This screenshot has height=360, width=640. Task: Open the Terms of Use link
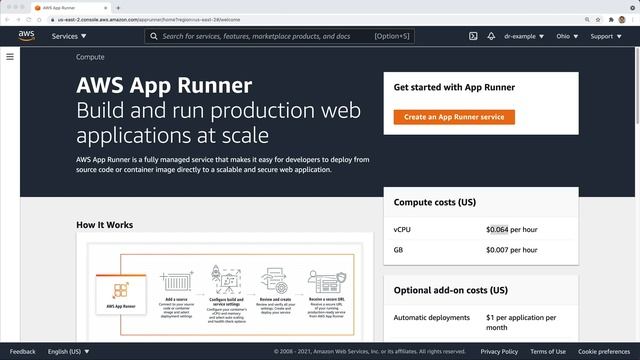[x=548, y=351]
